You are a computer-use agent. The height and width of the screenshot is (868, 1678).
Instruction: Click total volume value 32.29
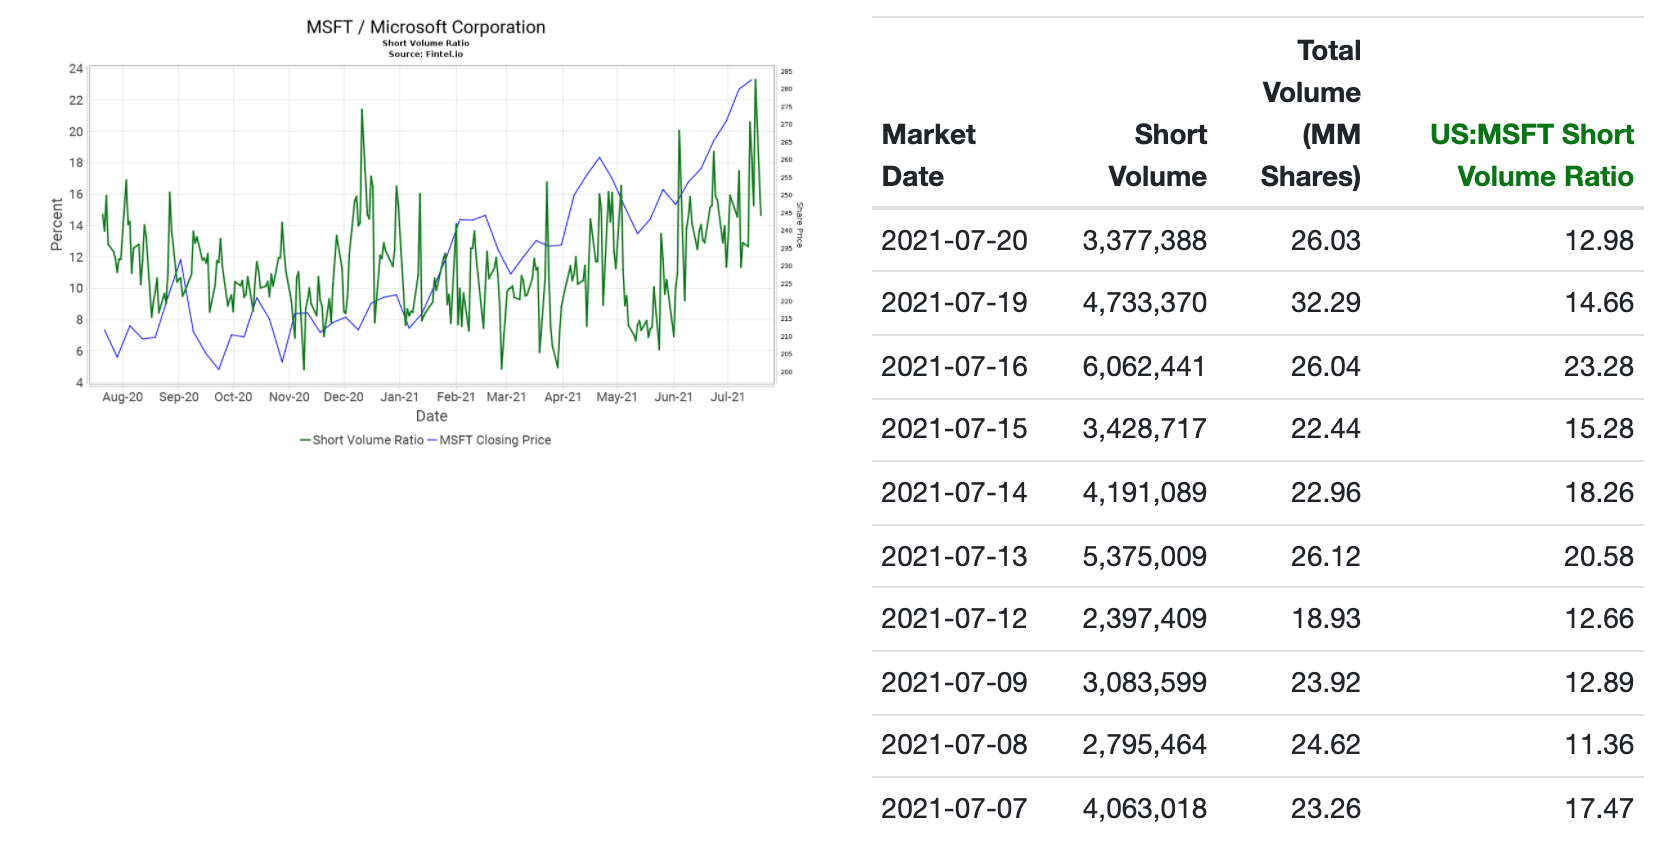(1326, 302)
